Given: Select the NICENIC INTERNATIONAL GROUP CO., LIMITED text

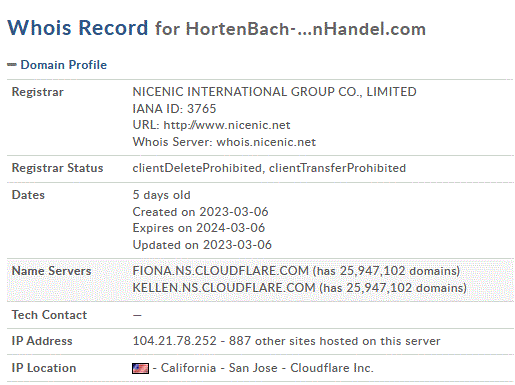Looking at the screenshot, I should [x=274, y=92].
